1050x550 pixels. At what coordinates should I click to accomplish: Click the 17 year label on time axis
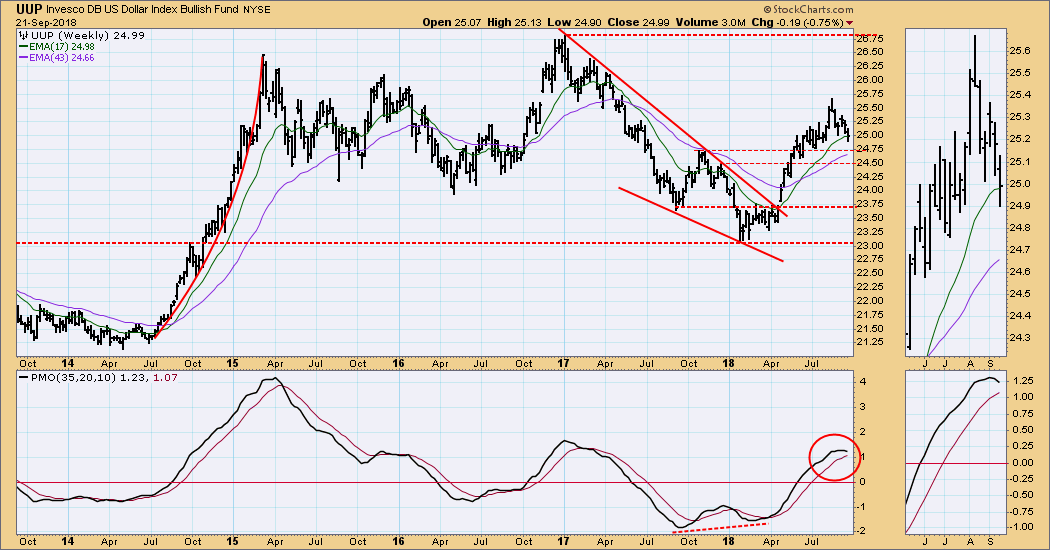pyautogui.click(x=562, y=366)
